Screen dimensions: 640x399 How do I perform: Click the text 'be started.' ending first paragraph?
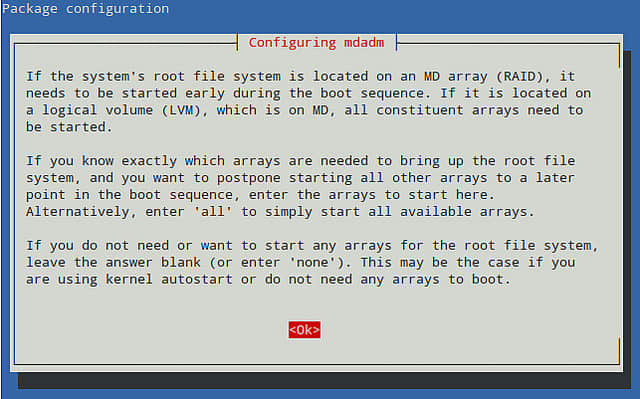click(69, 127)
